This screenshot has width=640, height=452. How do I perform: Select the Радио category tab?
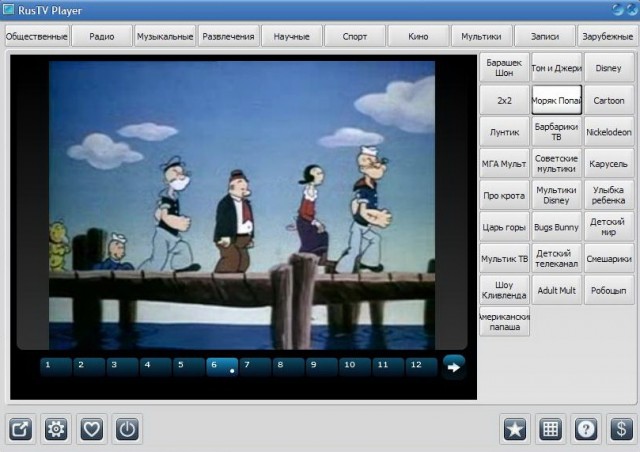tap(101, 37)
